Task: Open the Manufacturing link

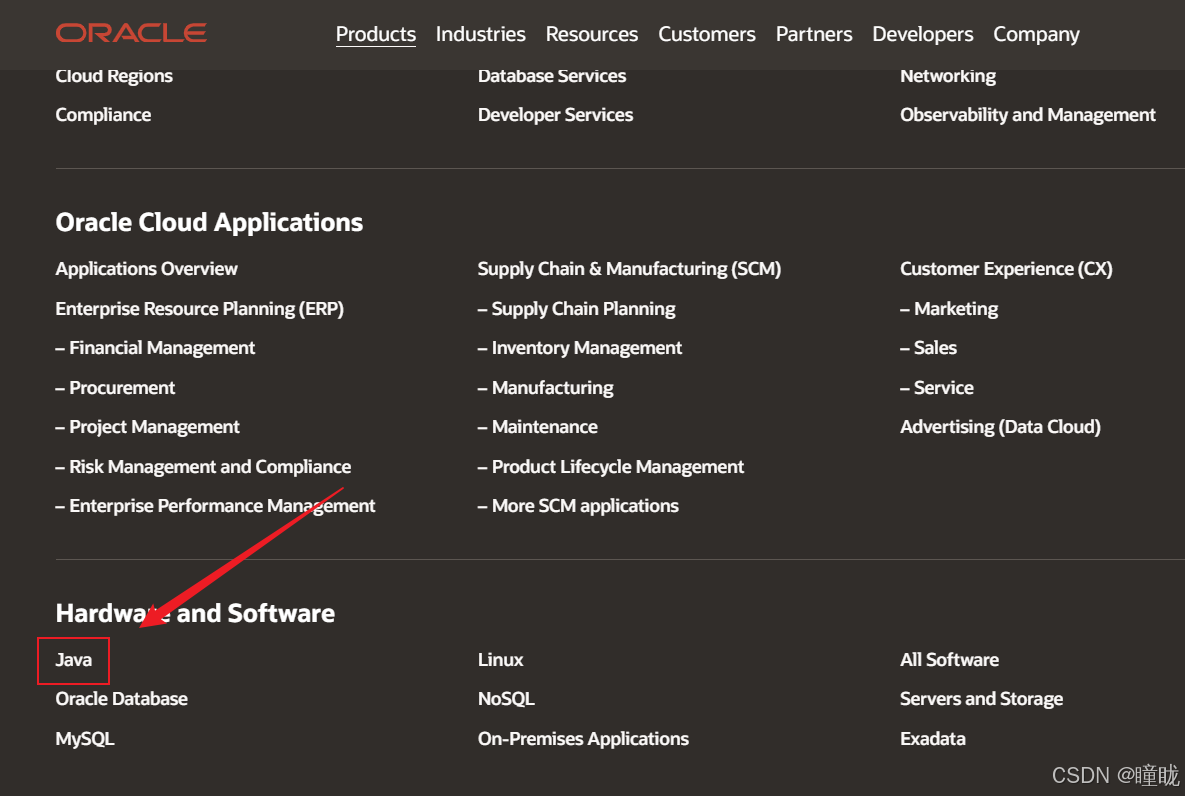Action: 546,388
